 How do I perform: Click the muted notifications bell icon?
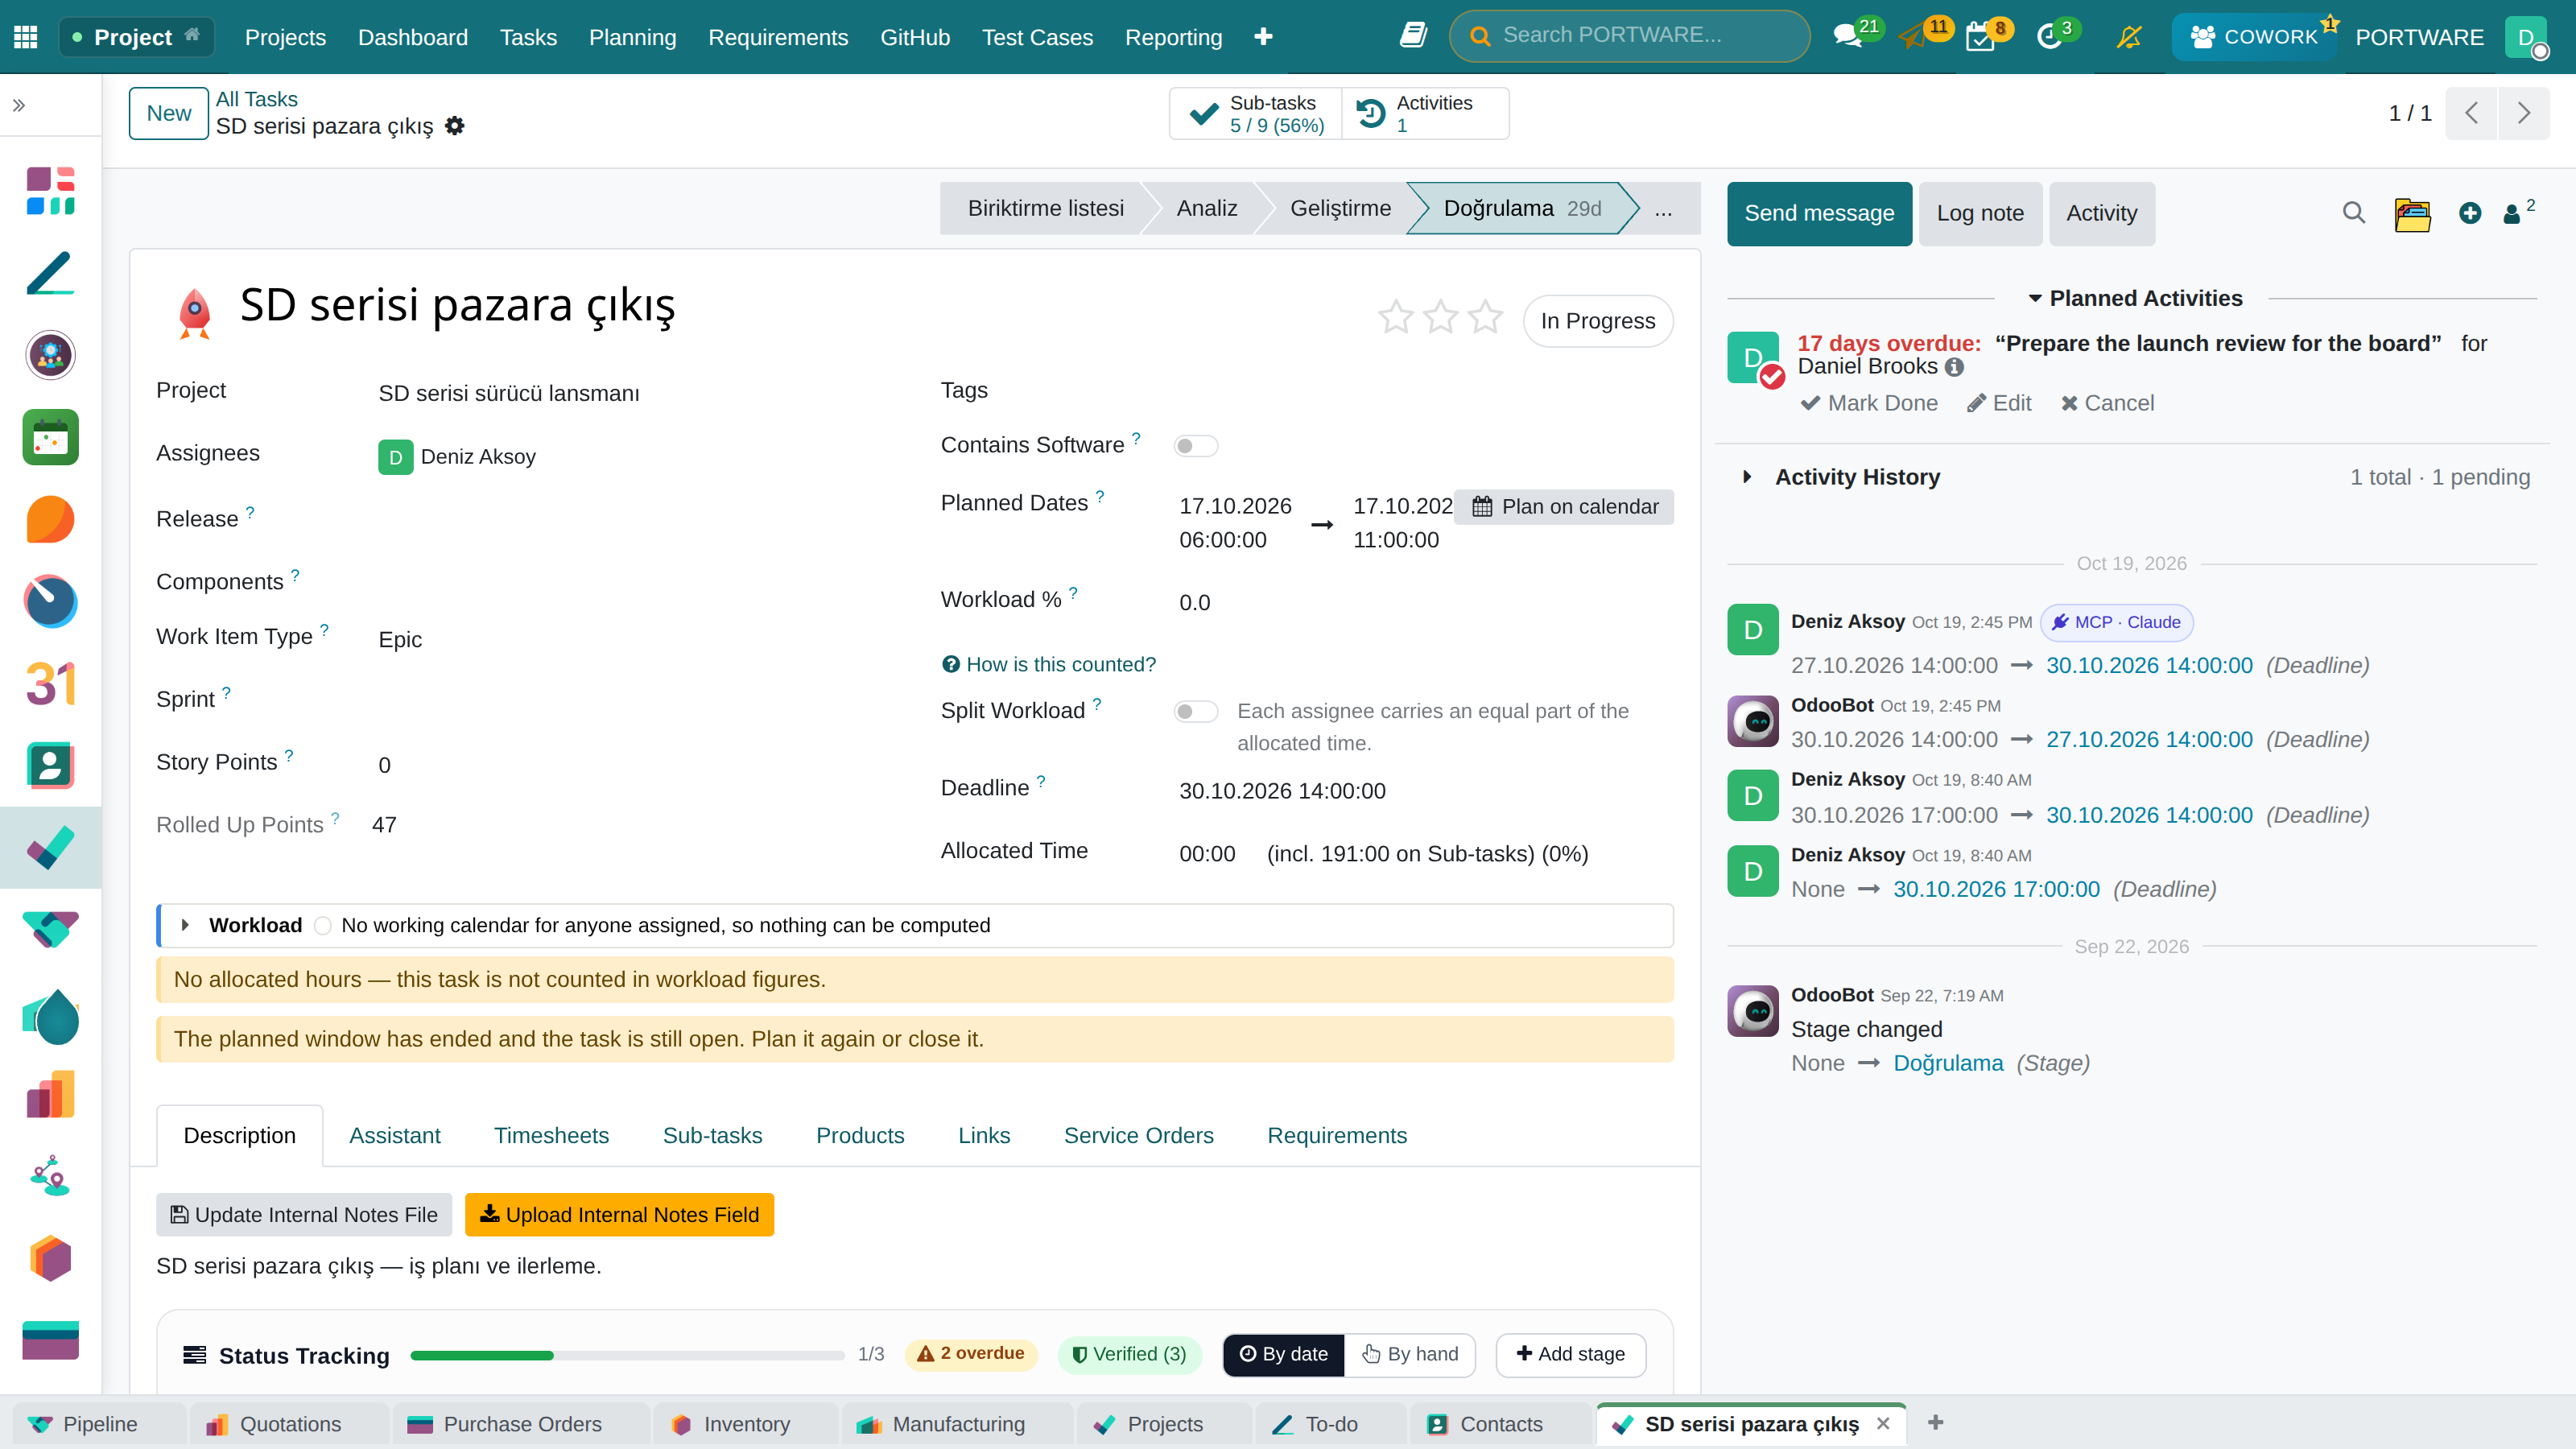click(x=2128, y=37)
